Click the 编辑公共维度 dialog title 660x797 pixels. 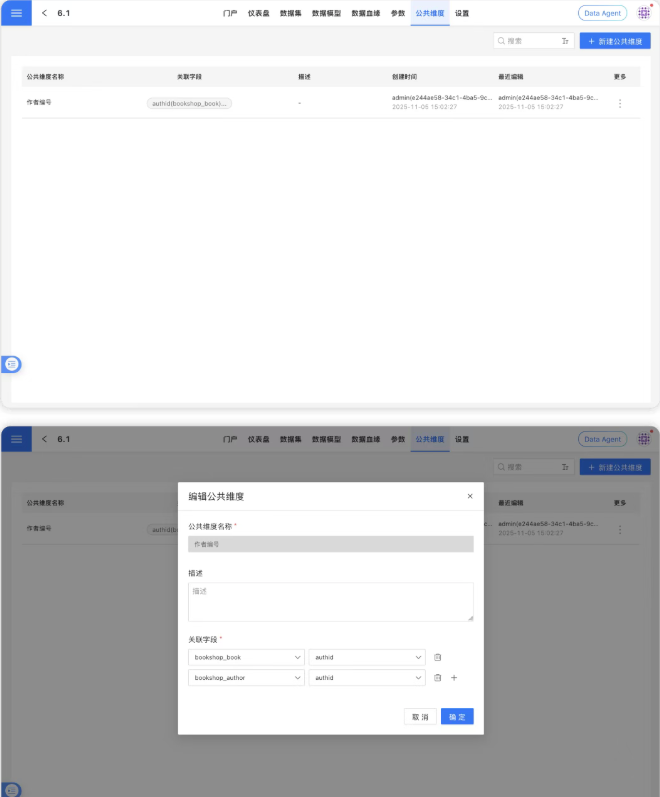pyautogui.click(x=216, y=496)
